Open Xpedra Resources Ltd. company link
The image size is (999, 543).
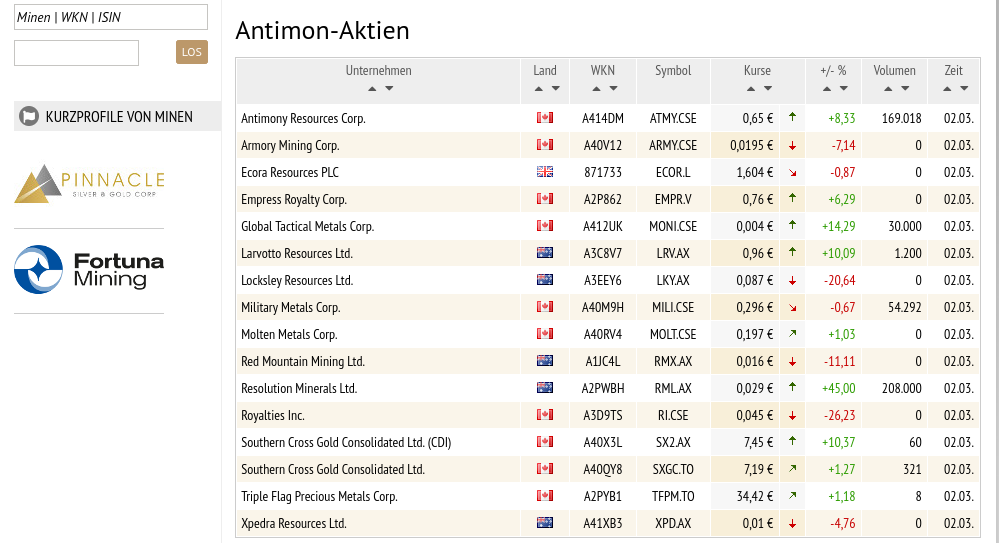click(293, 523)
